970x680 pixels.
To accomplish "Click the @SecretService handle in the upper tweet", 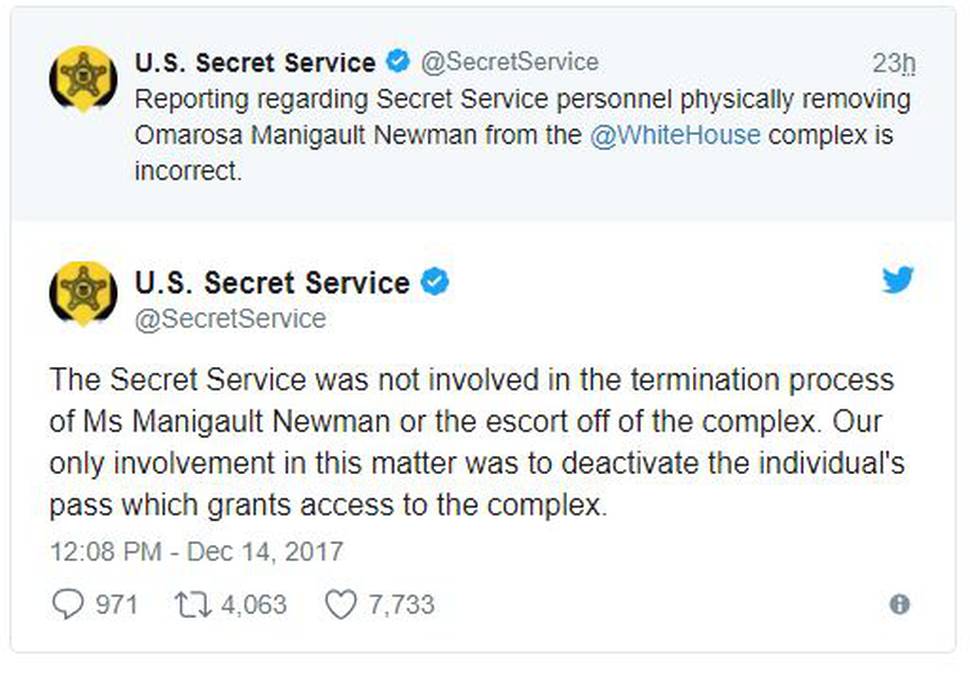I will [510, 62].
